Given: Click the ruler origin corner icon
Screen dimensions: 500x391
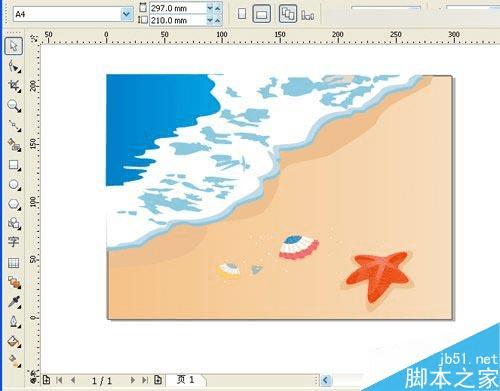Looking at the screenshot, I should tap(34, 38).
